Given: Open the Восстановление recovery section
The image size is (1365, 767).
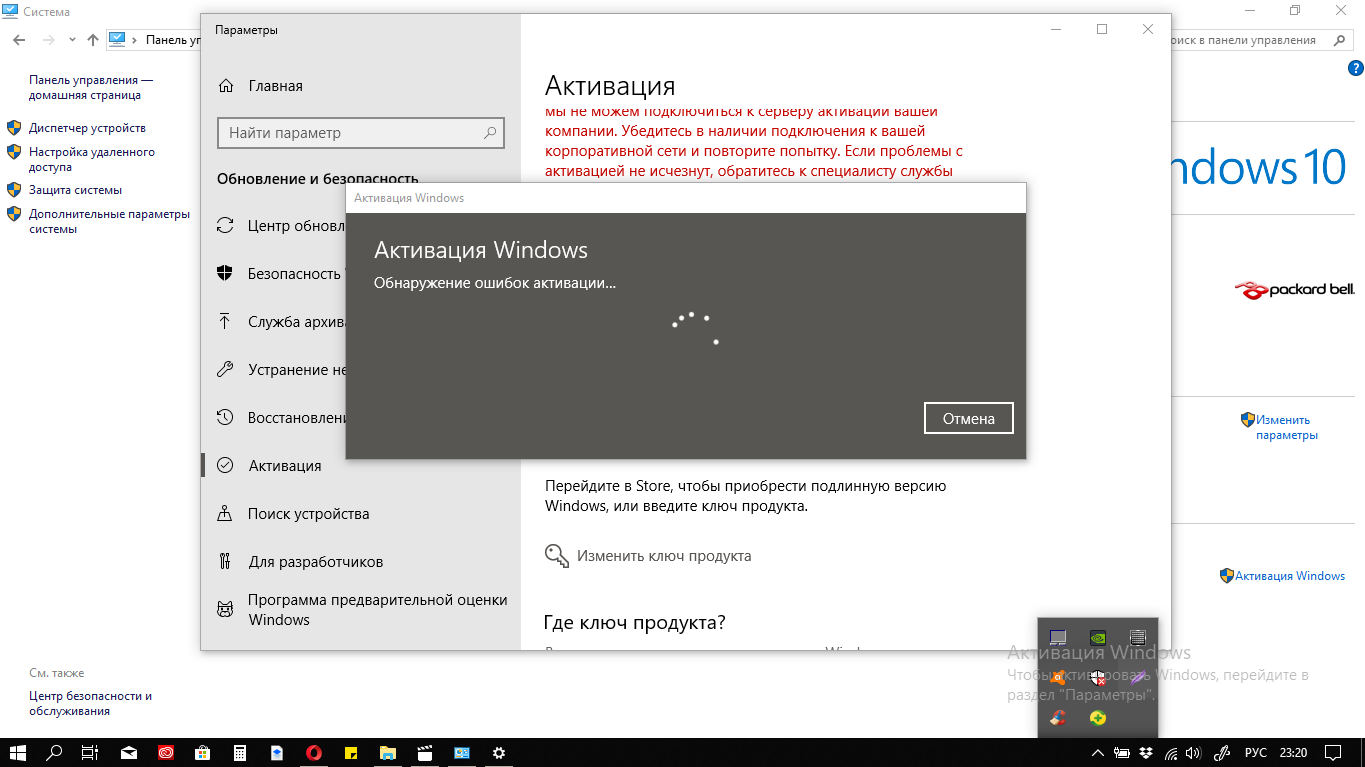Looking at the screenshot, I should tap(281, 418).
